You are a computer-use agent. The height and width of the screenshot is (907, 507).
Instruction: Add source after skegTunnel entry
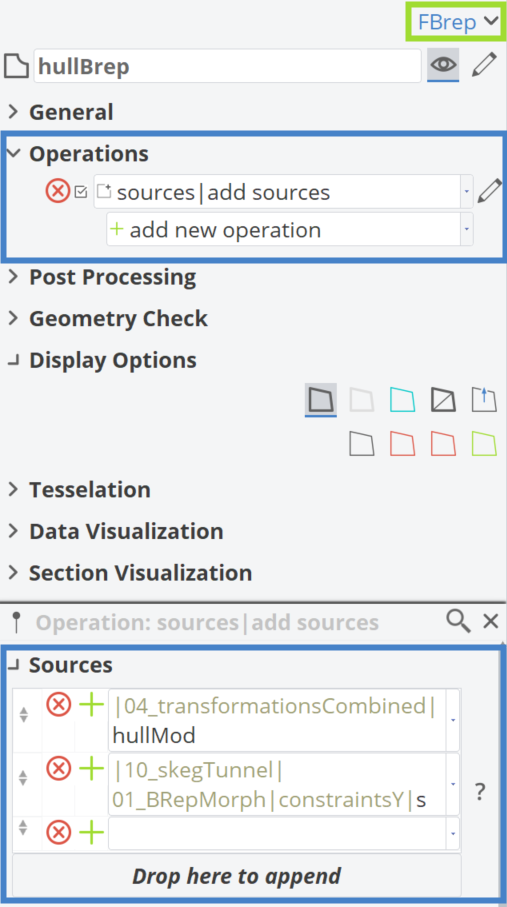91,769
